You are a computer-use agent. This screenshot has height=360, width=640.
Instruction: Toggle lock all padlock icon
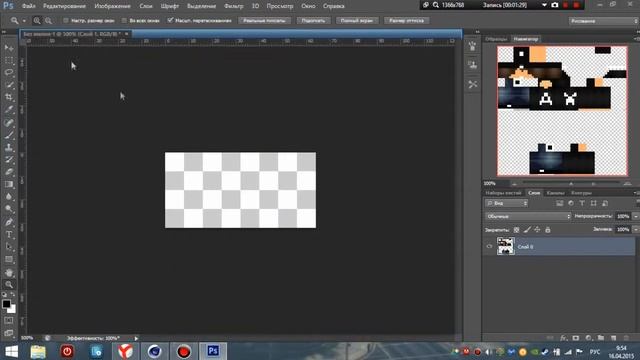click(x=548, y=230)
